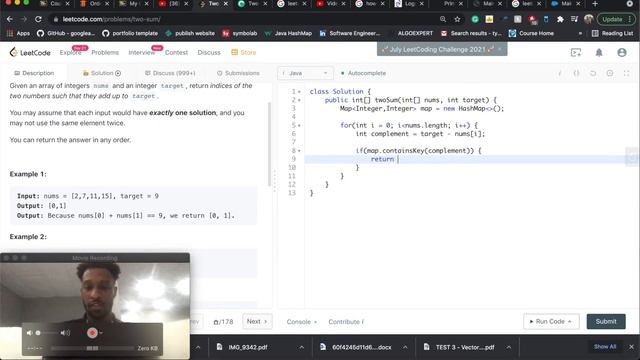
Task: Open the Submissions tab
Action: point(238,73)
